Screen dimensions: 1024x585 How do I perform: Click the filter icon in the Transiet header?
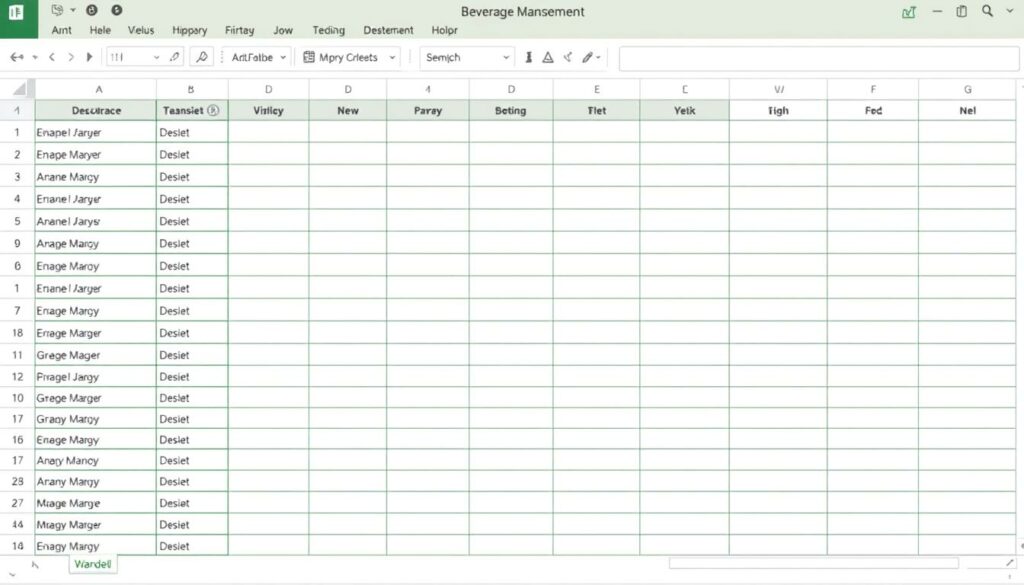213,110
